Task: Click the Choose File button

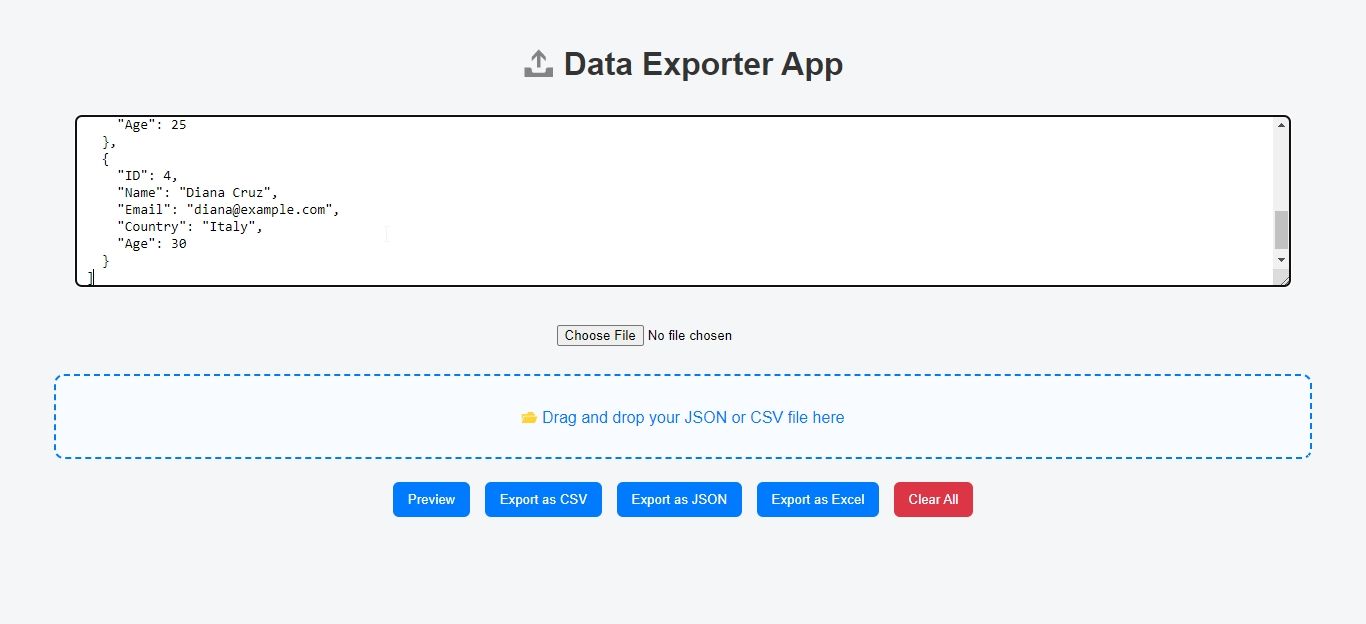Action: coord(600,335)
